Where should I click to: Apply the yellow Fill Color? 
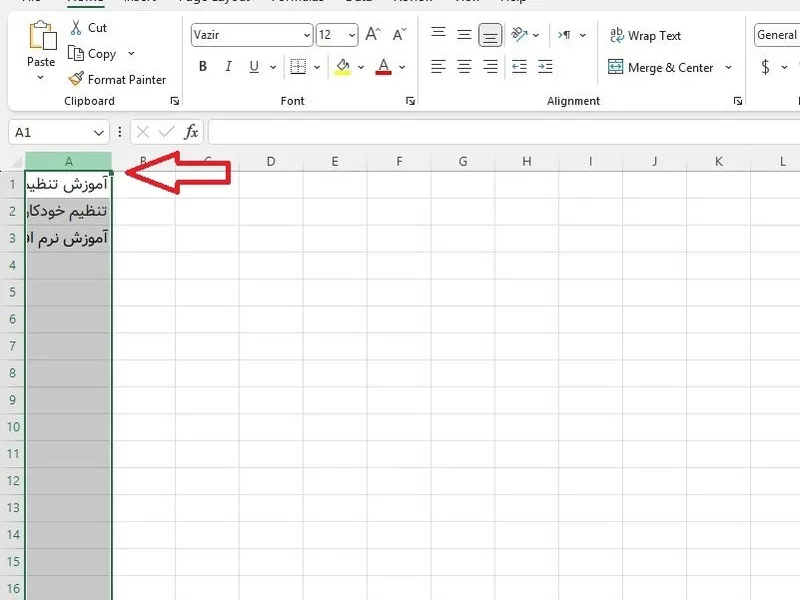[x=343, y=67]
